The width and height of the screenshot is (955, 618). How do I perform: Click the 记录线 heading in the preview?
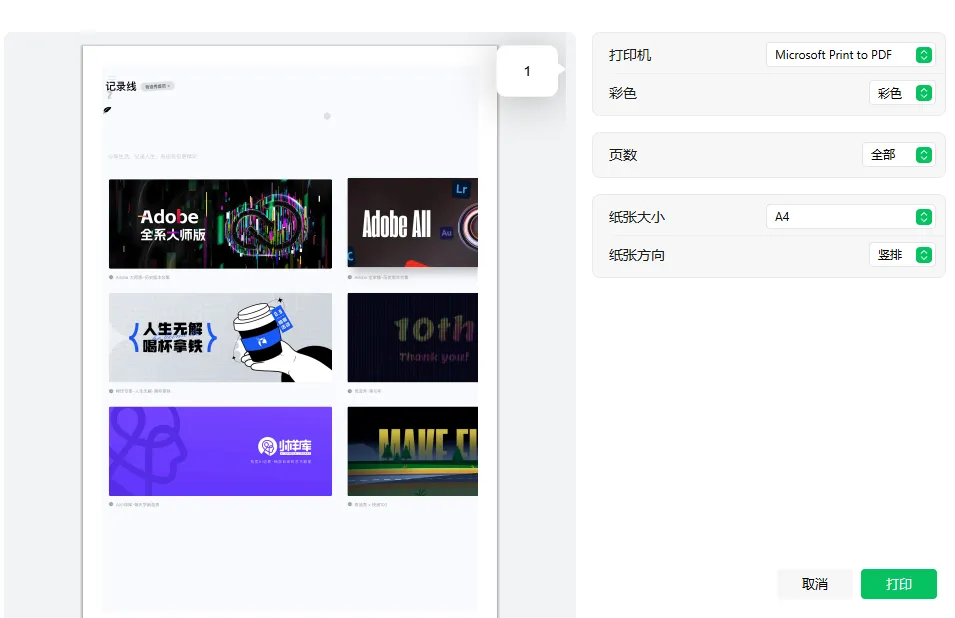click(x=121, y=86)
